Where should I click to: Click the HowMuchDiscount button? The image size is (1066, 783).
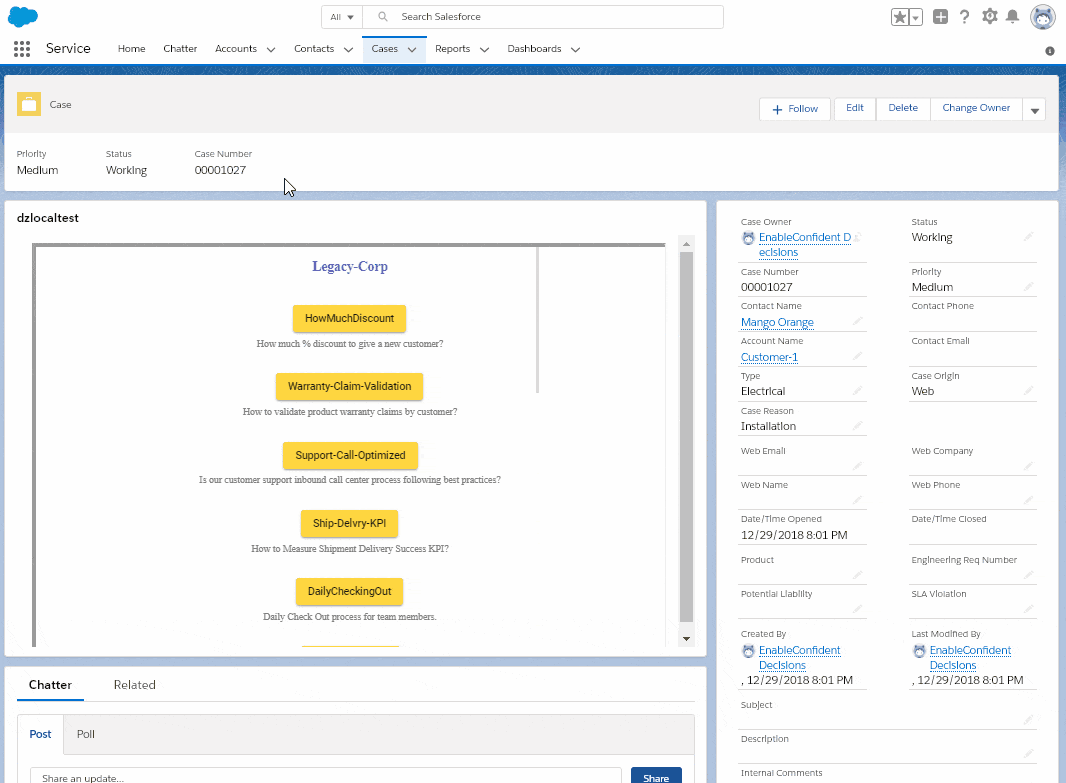[349, 317]
